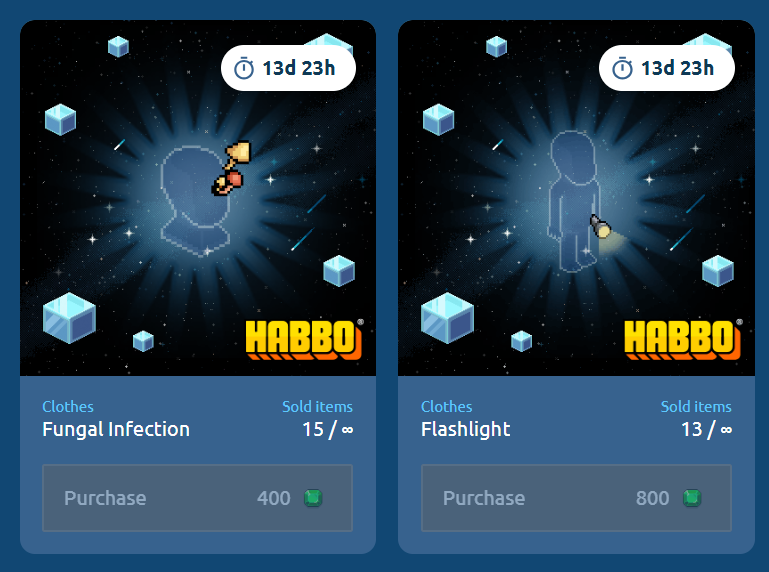Viewport: 769px width, 572px height.
Task: Open the Fungal Infection preview image
Action: click(x=198, y=198)
